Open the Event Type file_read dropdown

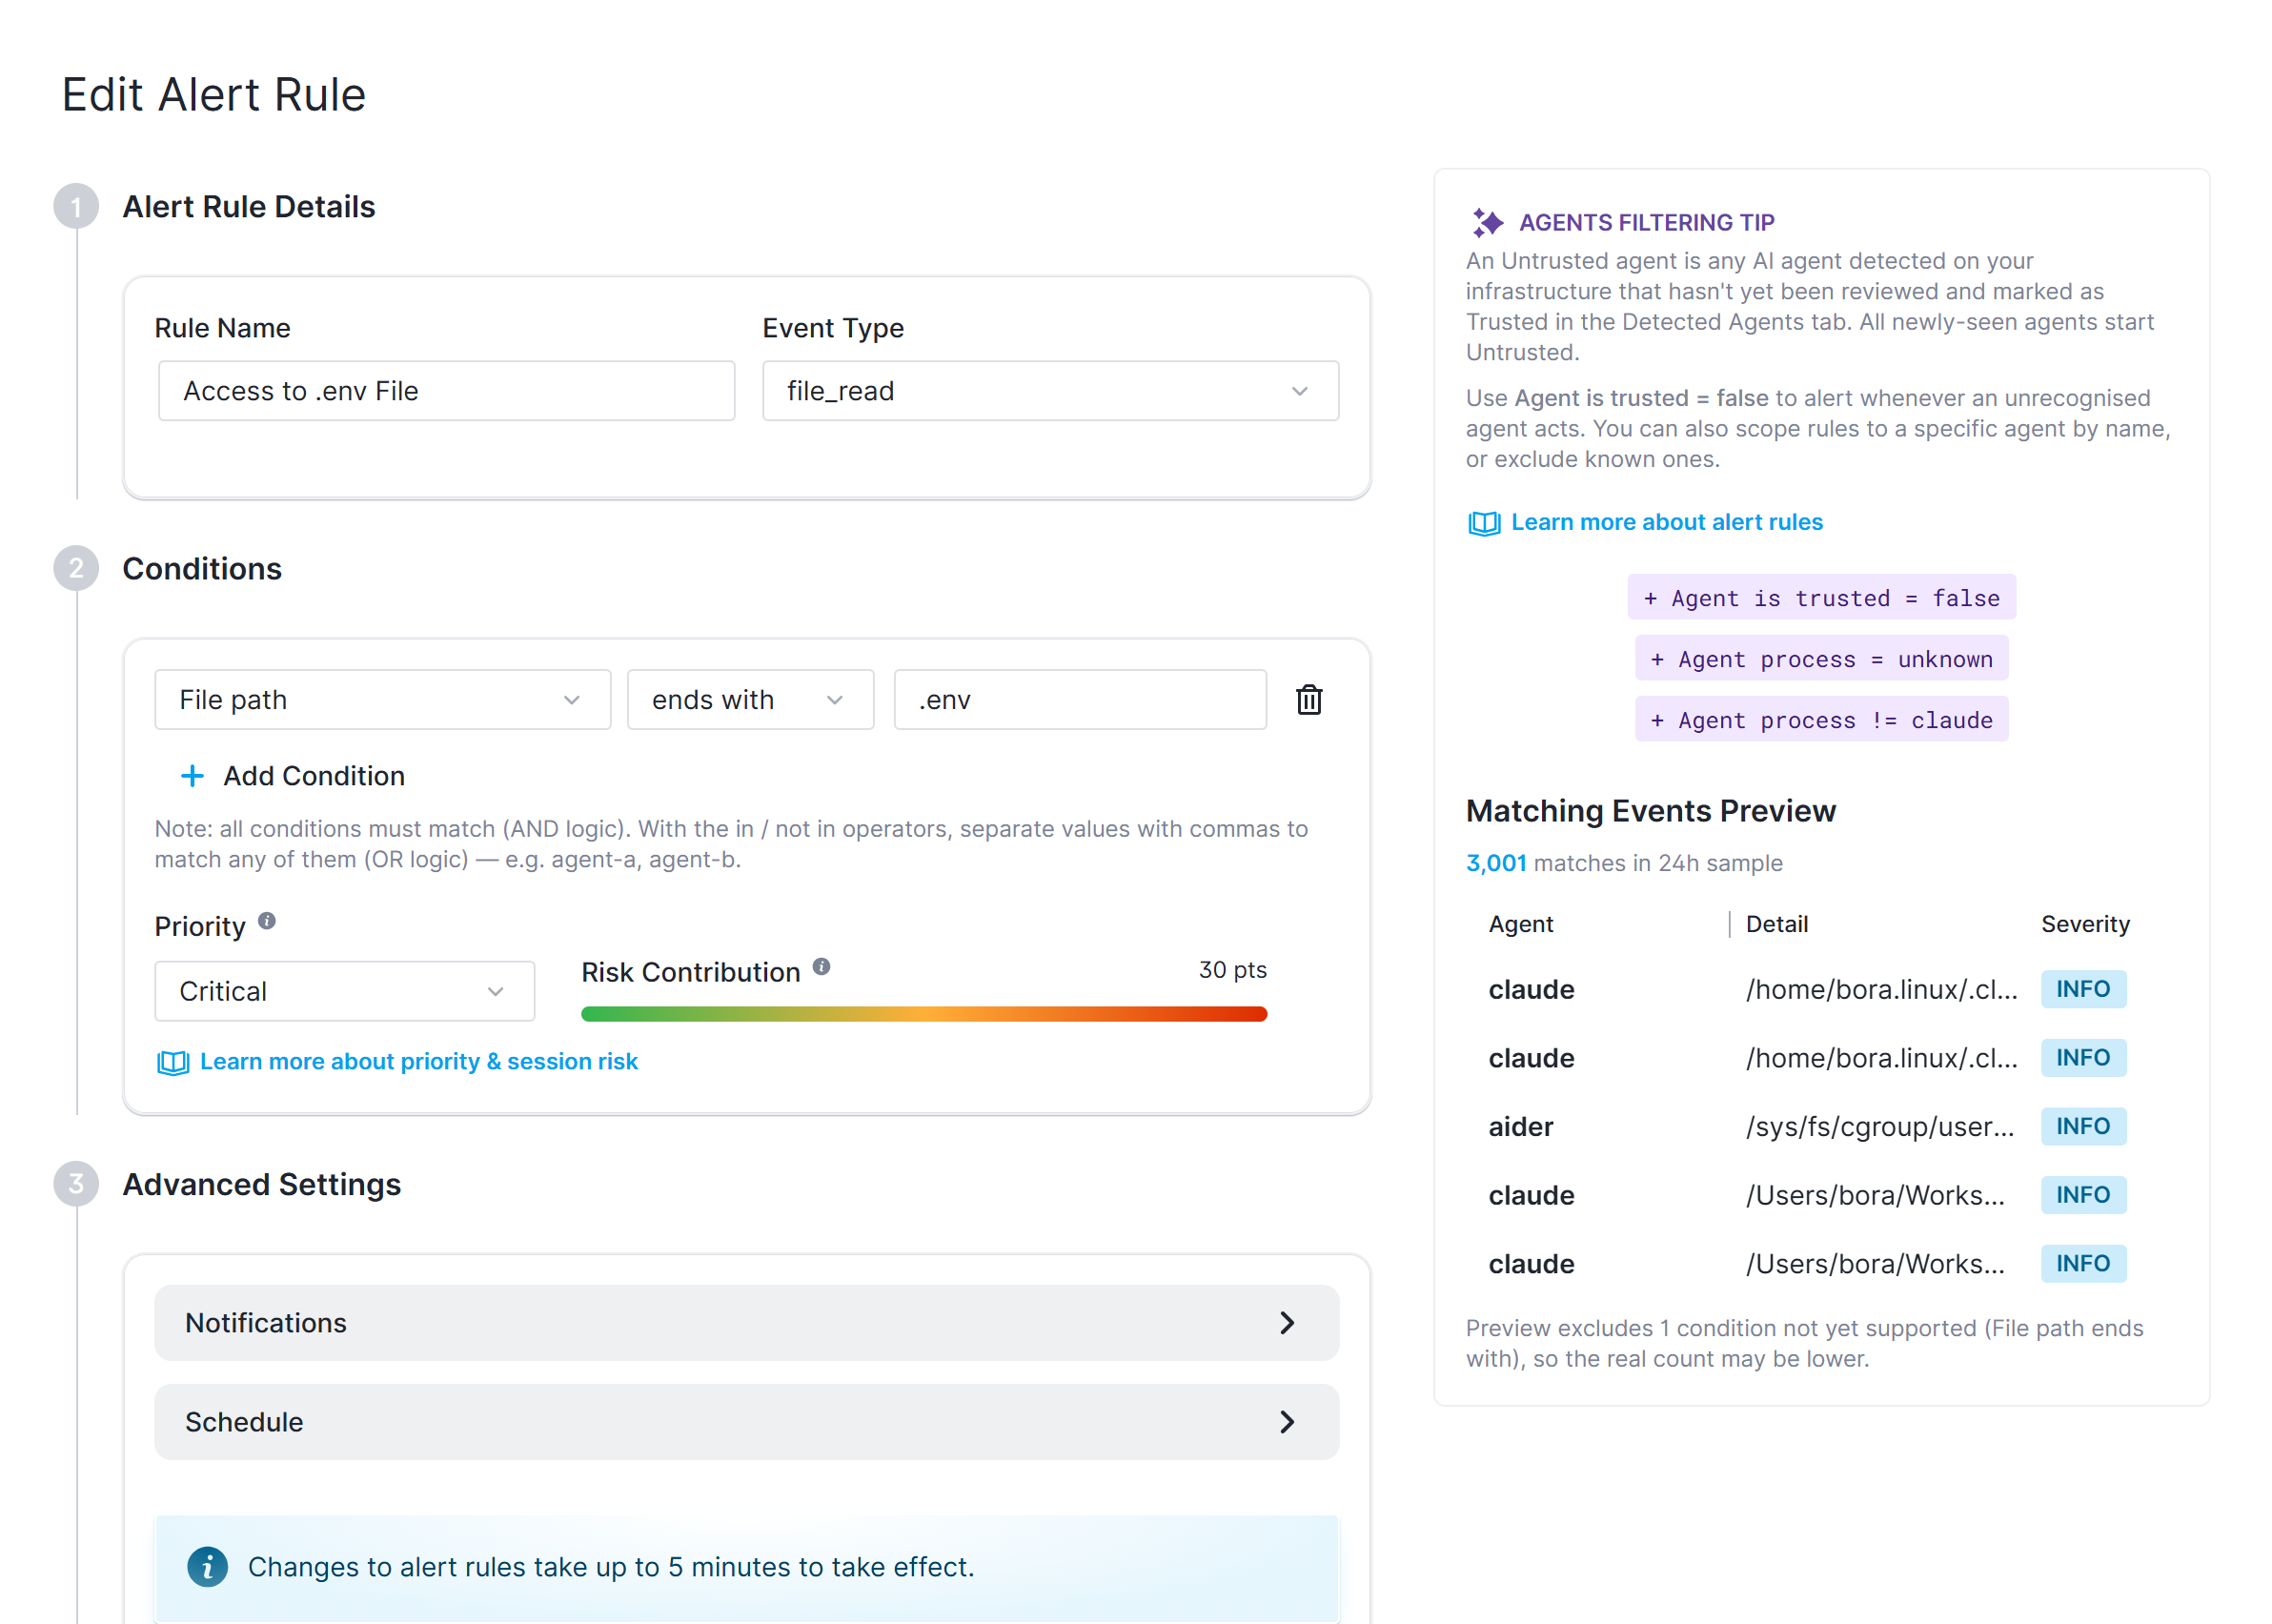click(1050, 391)
